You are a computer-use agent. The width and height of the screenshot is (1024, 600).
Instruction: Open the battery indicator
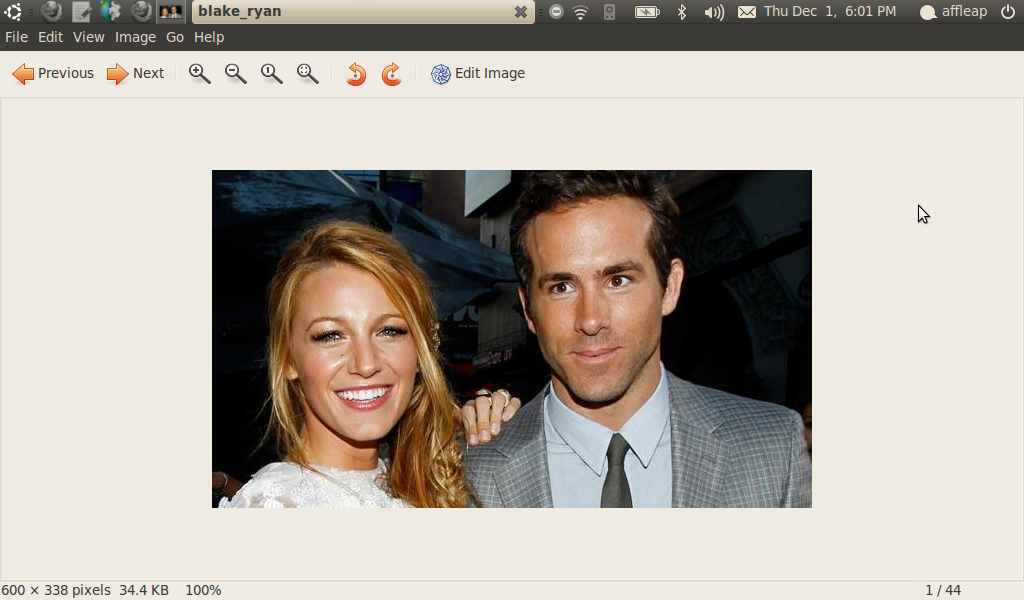[647, 11]
